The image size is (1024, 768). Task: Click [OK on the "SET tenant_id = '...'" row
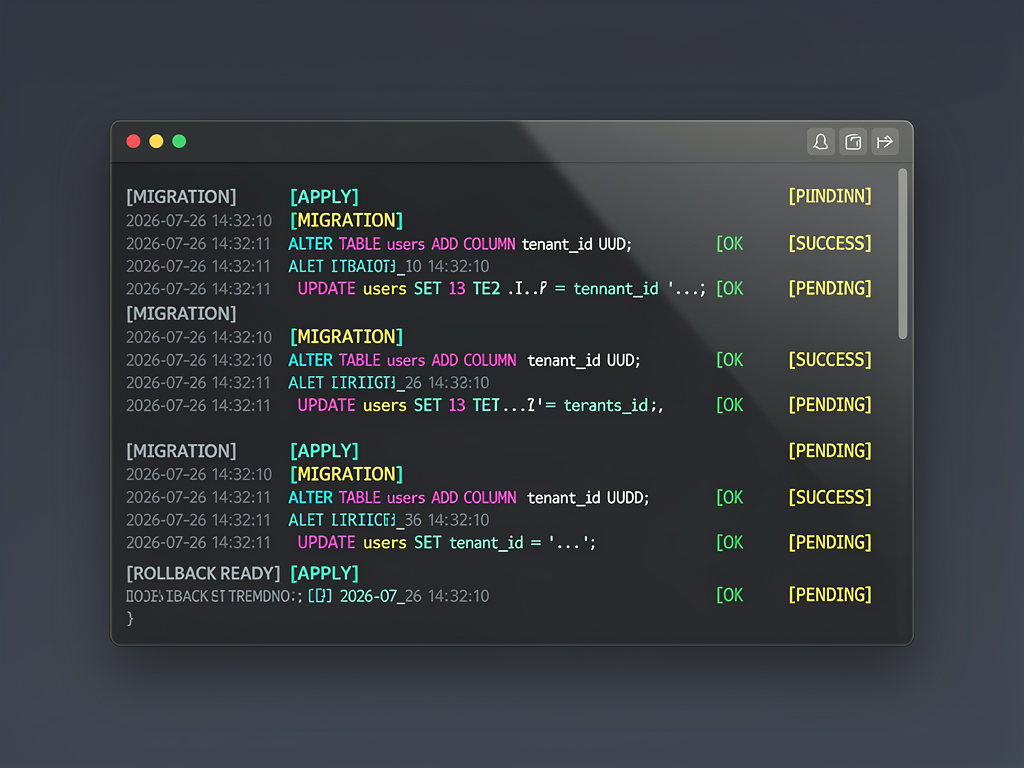pyautogui.click(x=729, y=543)
